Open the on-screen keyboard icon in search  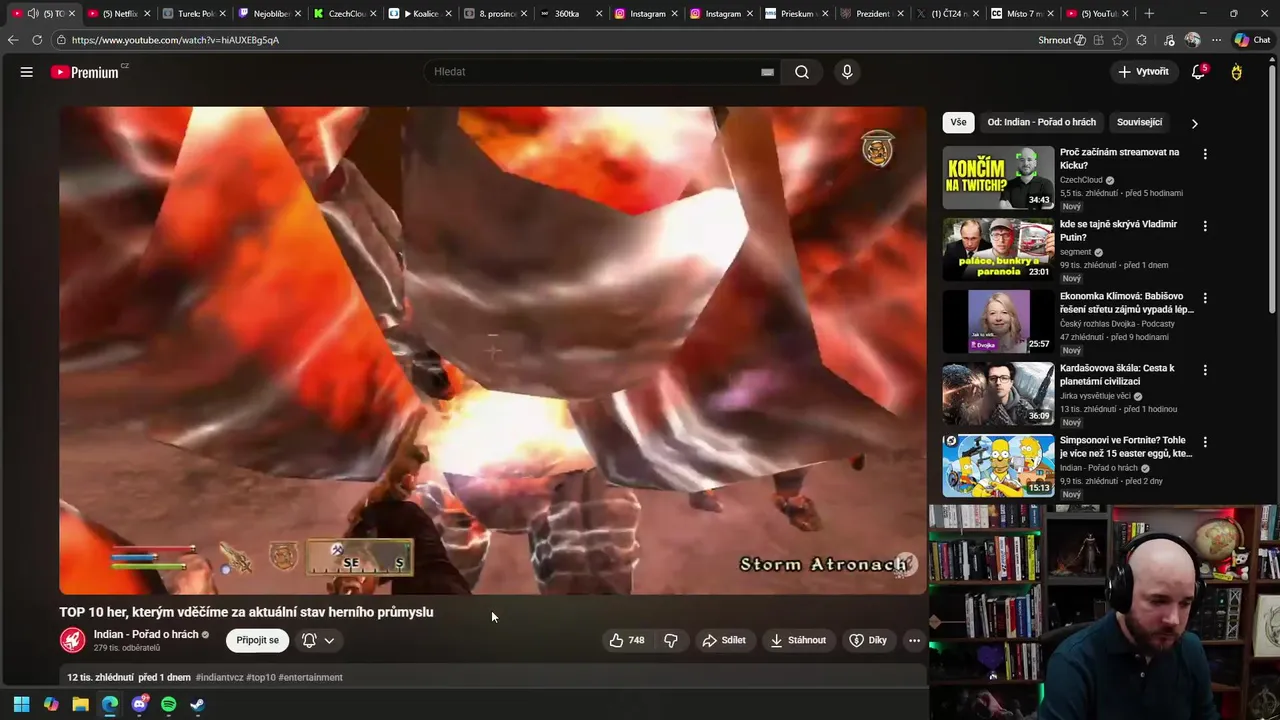coord(767,72)
